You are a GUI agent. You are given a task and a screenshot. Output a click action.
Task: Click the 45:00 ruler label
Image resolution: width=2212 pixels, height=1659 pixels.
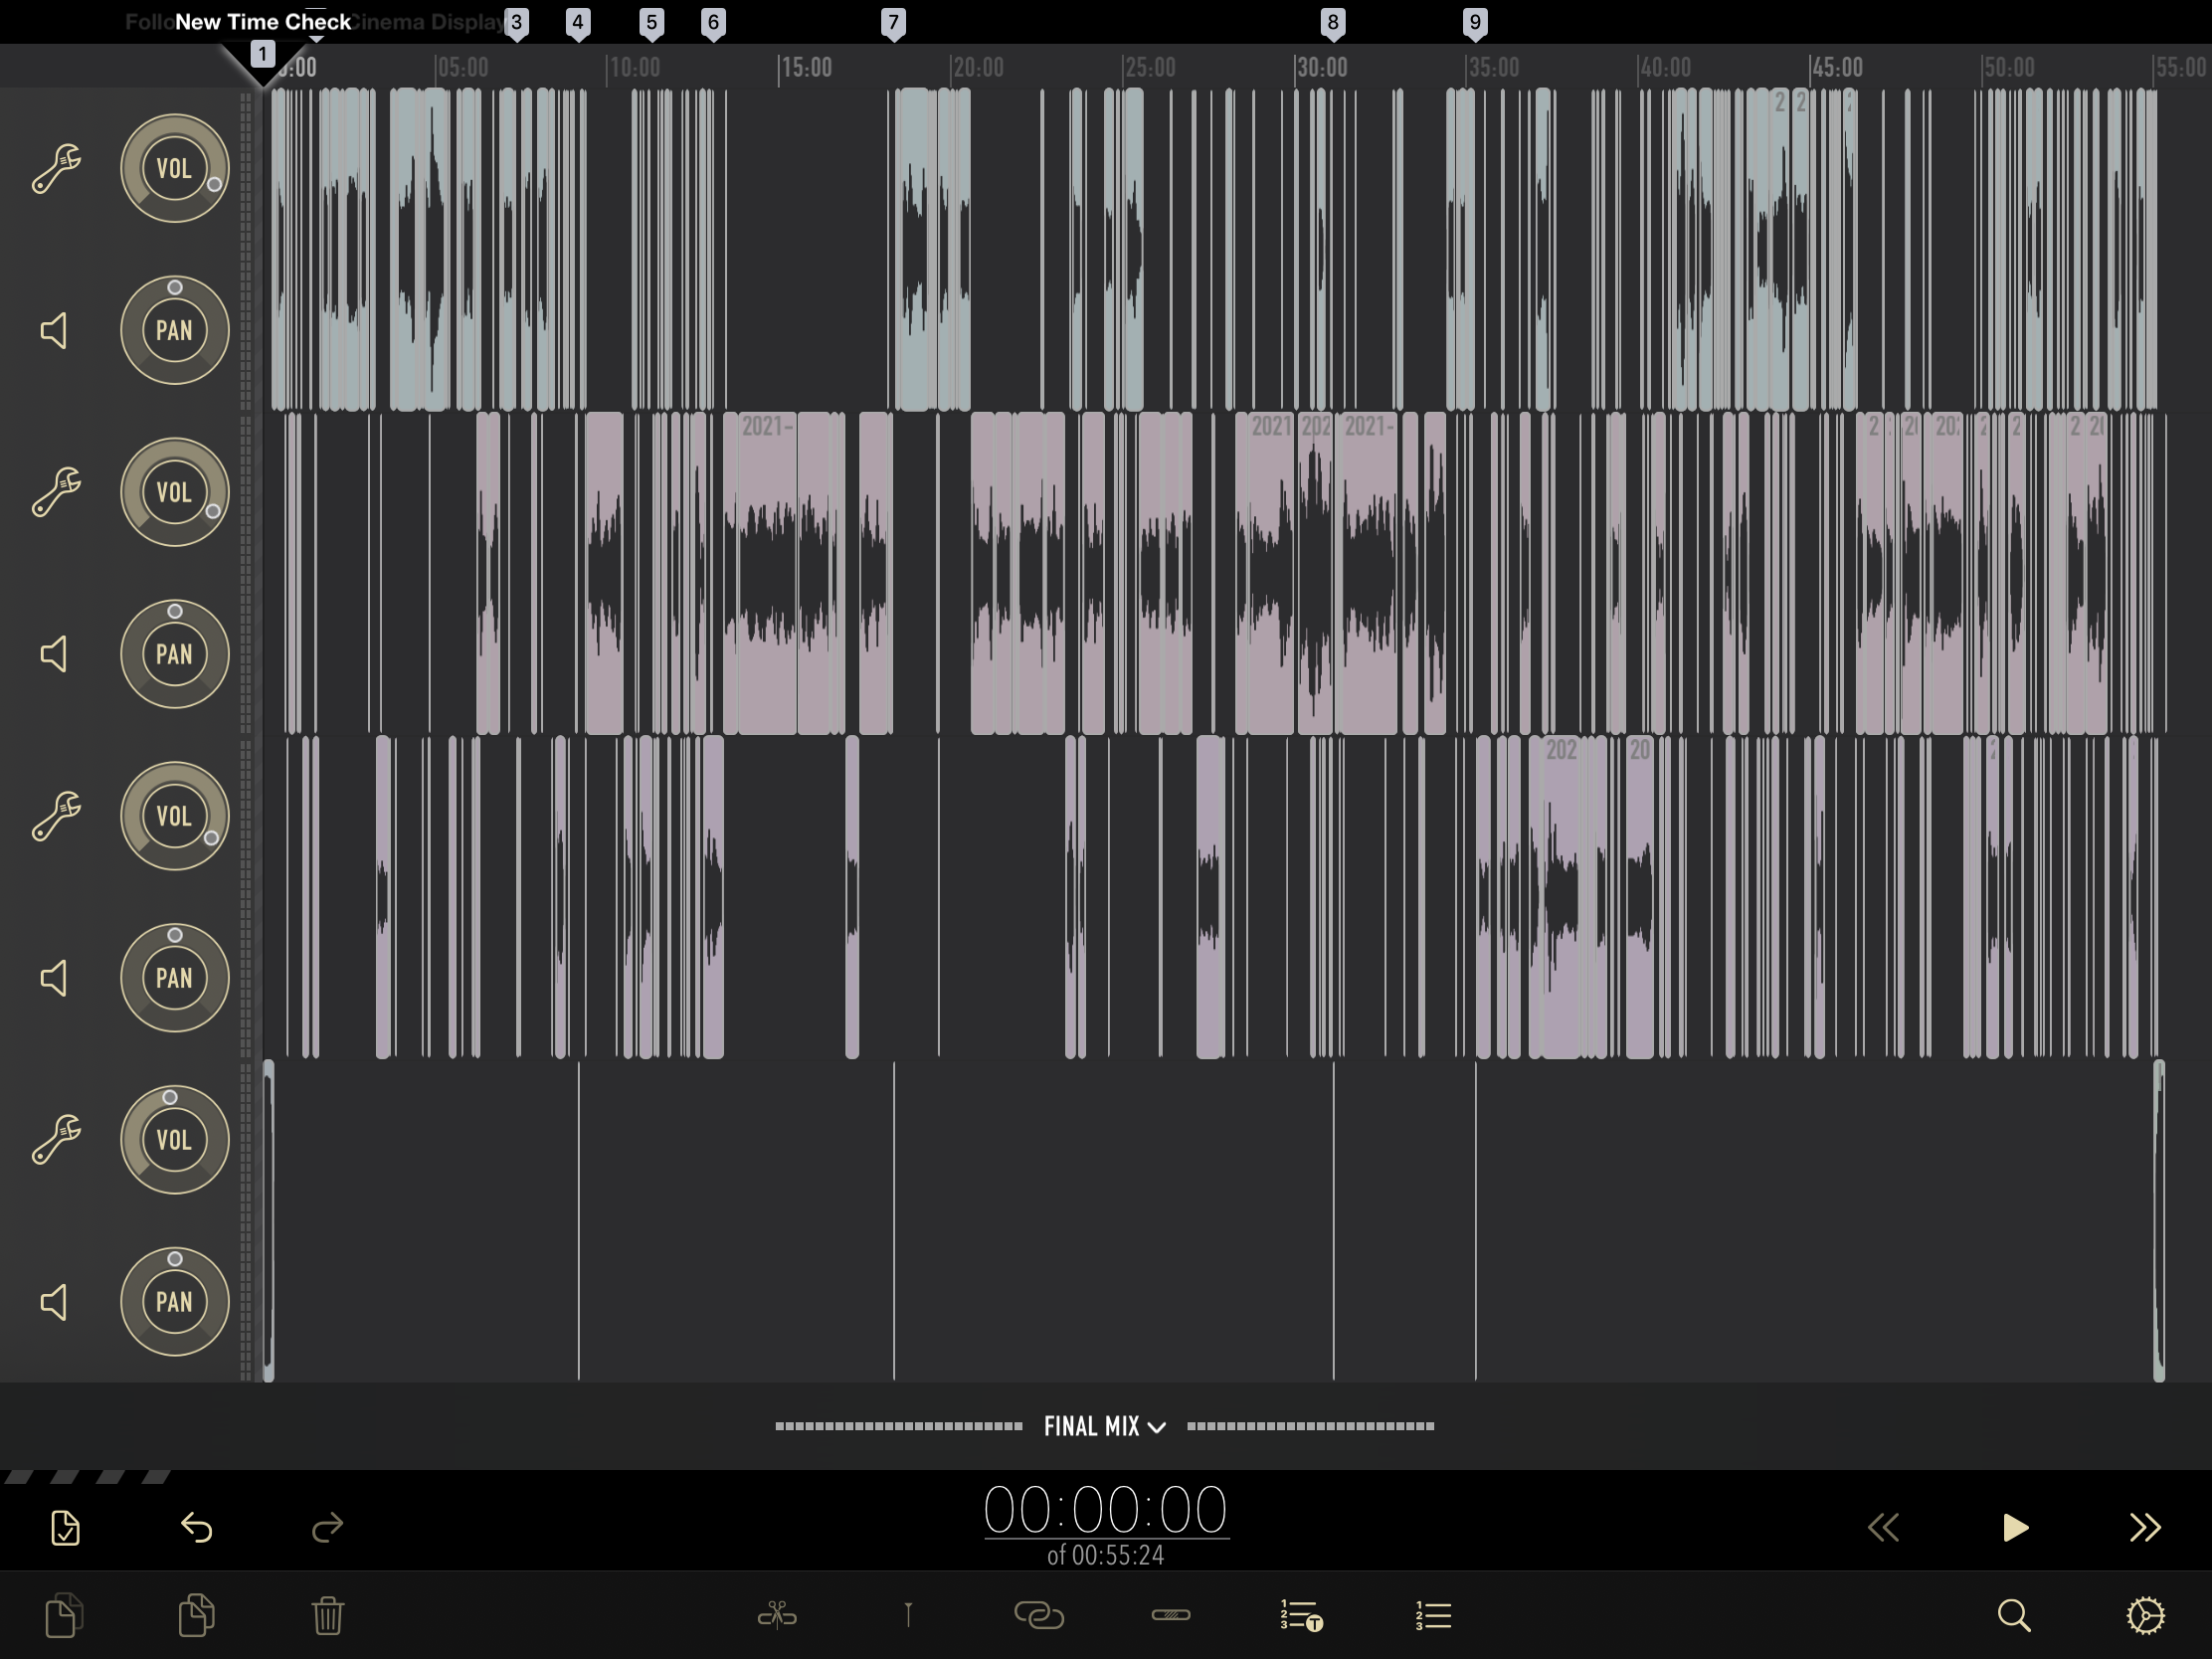click(x=1838, y=68)
